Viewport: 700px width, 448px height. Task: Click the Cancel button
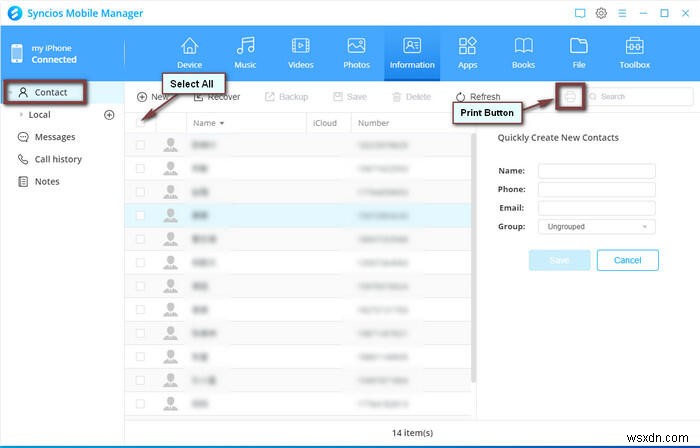click(627, 260)
